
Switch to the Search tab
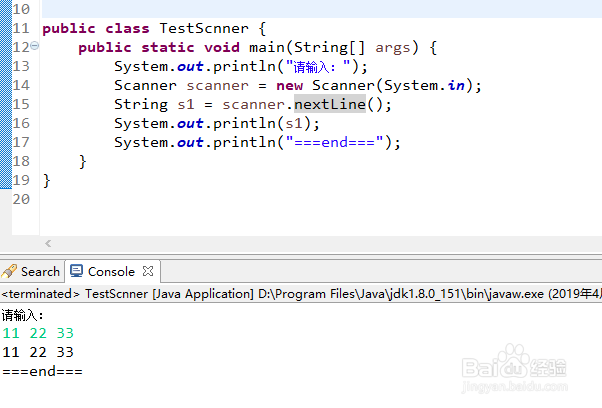coord(31,271)
